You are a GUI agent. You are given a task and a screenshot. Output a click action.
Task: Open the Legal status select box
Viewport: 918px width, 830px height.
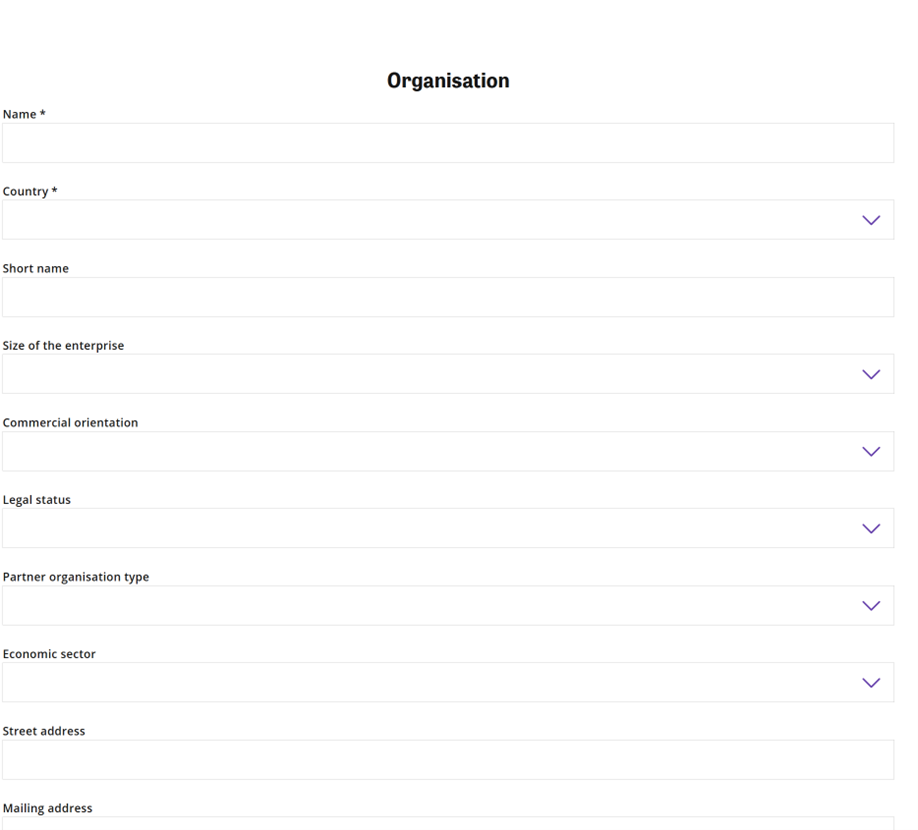click(x=430, y=528)
